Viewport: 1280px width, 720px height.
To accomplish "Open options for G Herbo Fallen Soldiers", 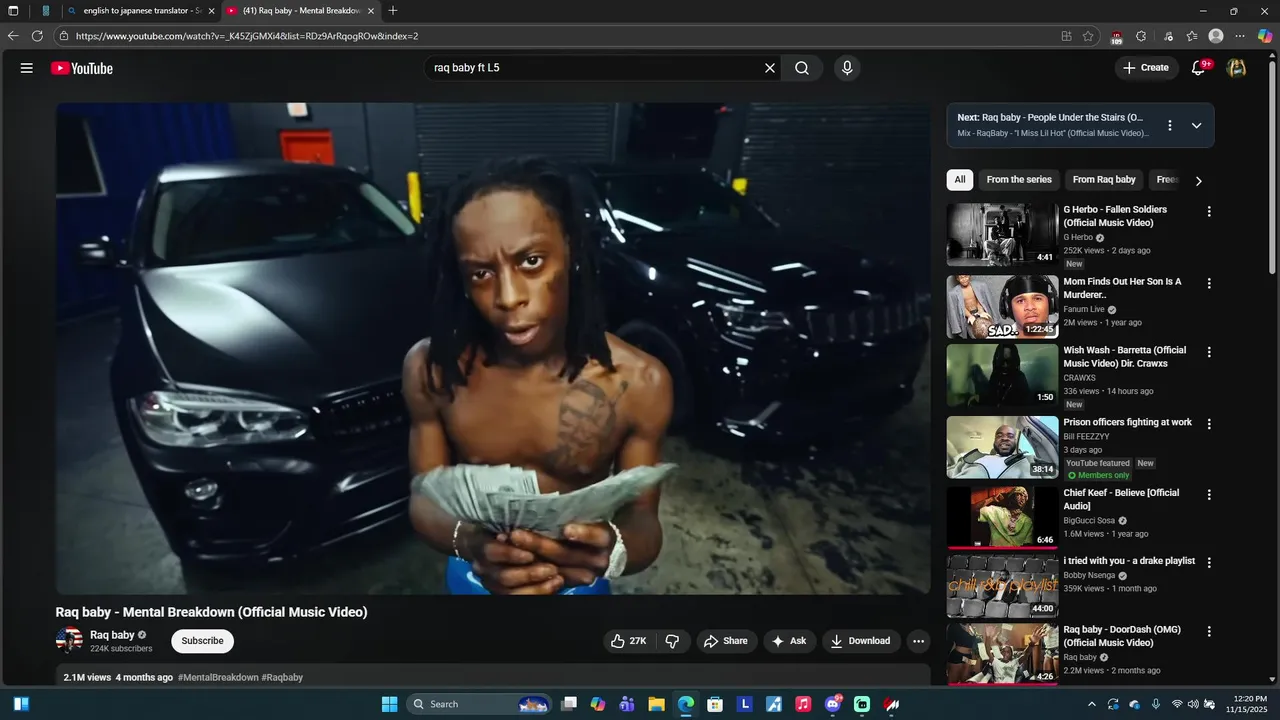I will (x=1209, y=211).
